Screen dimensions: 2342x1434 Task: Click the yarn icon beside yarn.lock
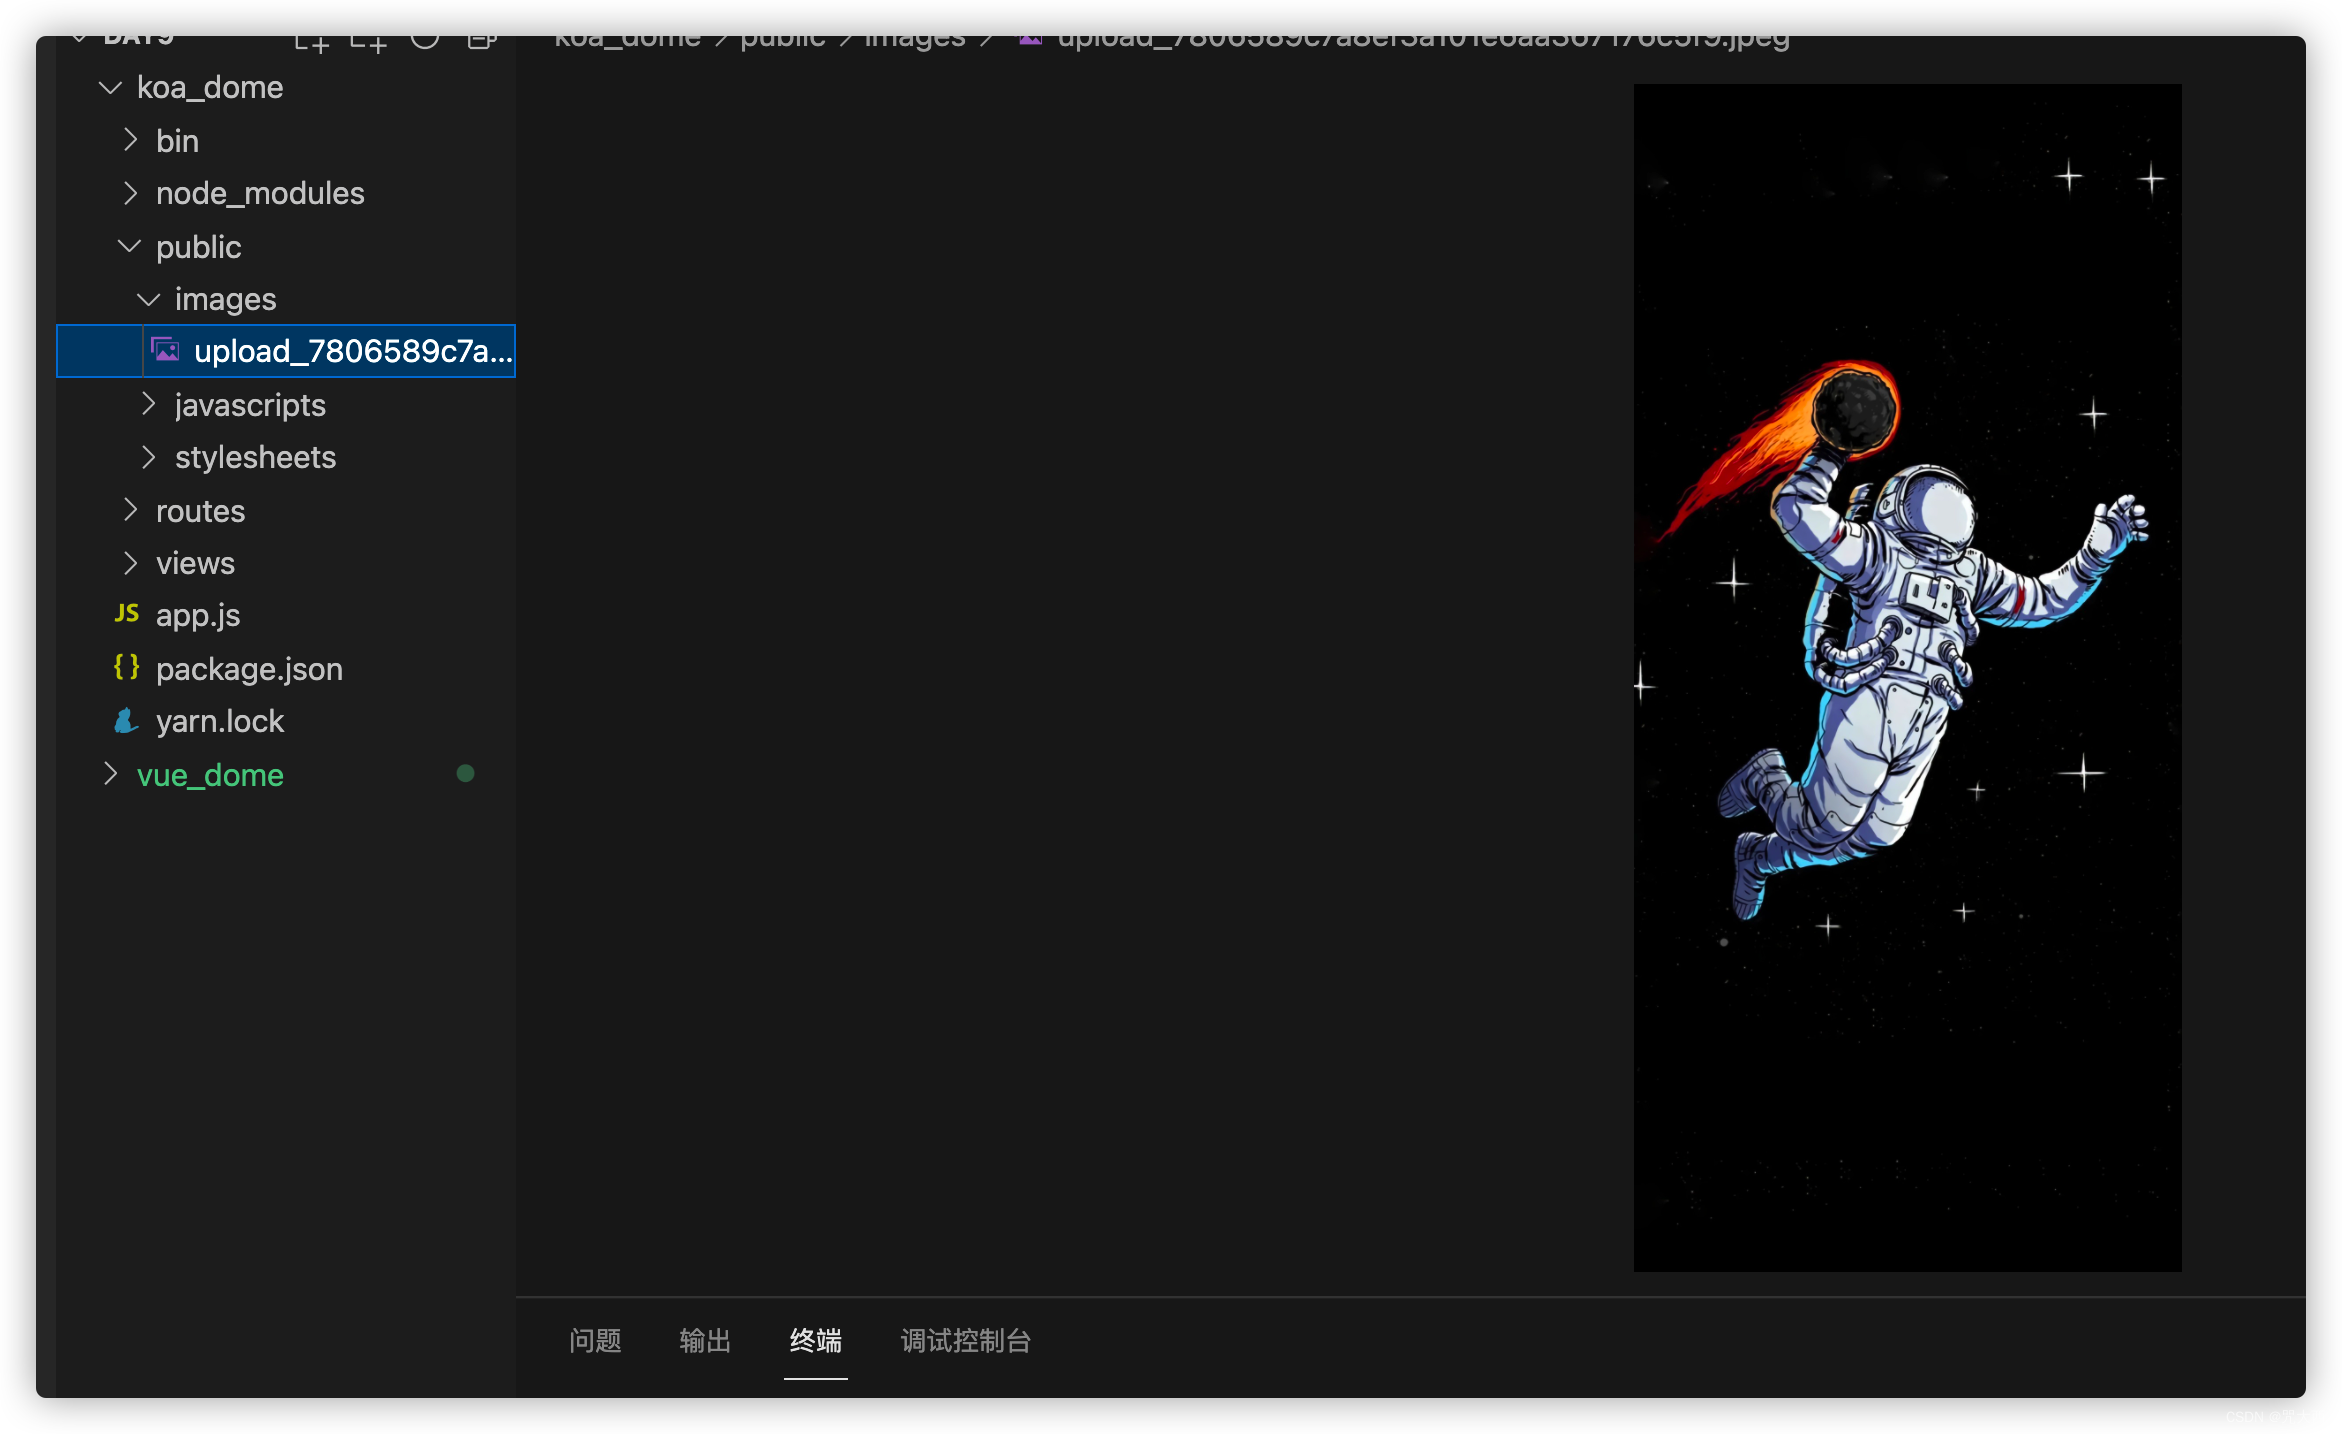click(x=126, y=720)
